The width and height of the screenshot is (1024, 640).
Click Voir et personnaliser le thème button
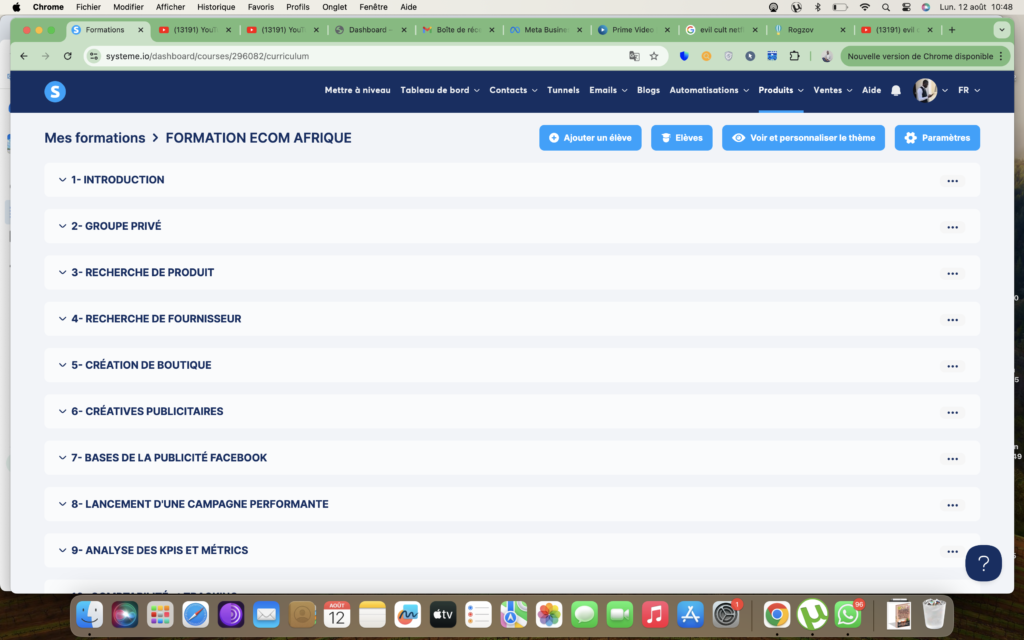tap(803, 138)
